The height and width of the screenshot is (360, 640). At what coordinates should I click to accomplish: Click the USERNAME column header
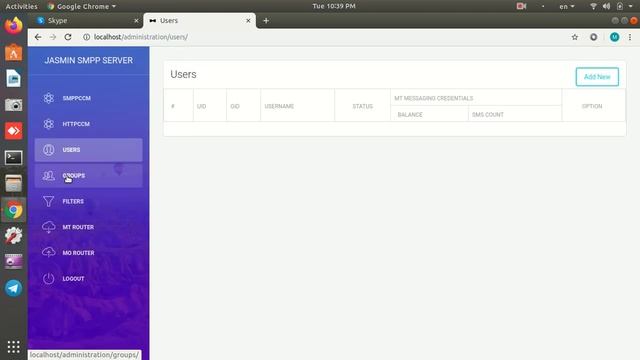[279, 106]
